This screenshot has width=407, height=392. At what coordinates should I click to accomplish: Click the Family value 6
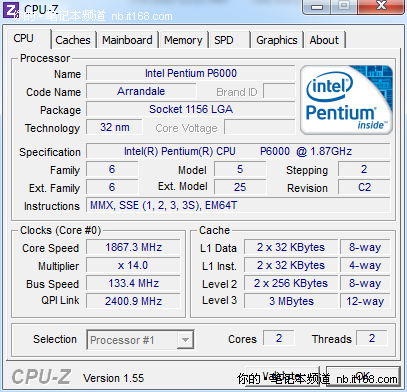pos(112,169)
